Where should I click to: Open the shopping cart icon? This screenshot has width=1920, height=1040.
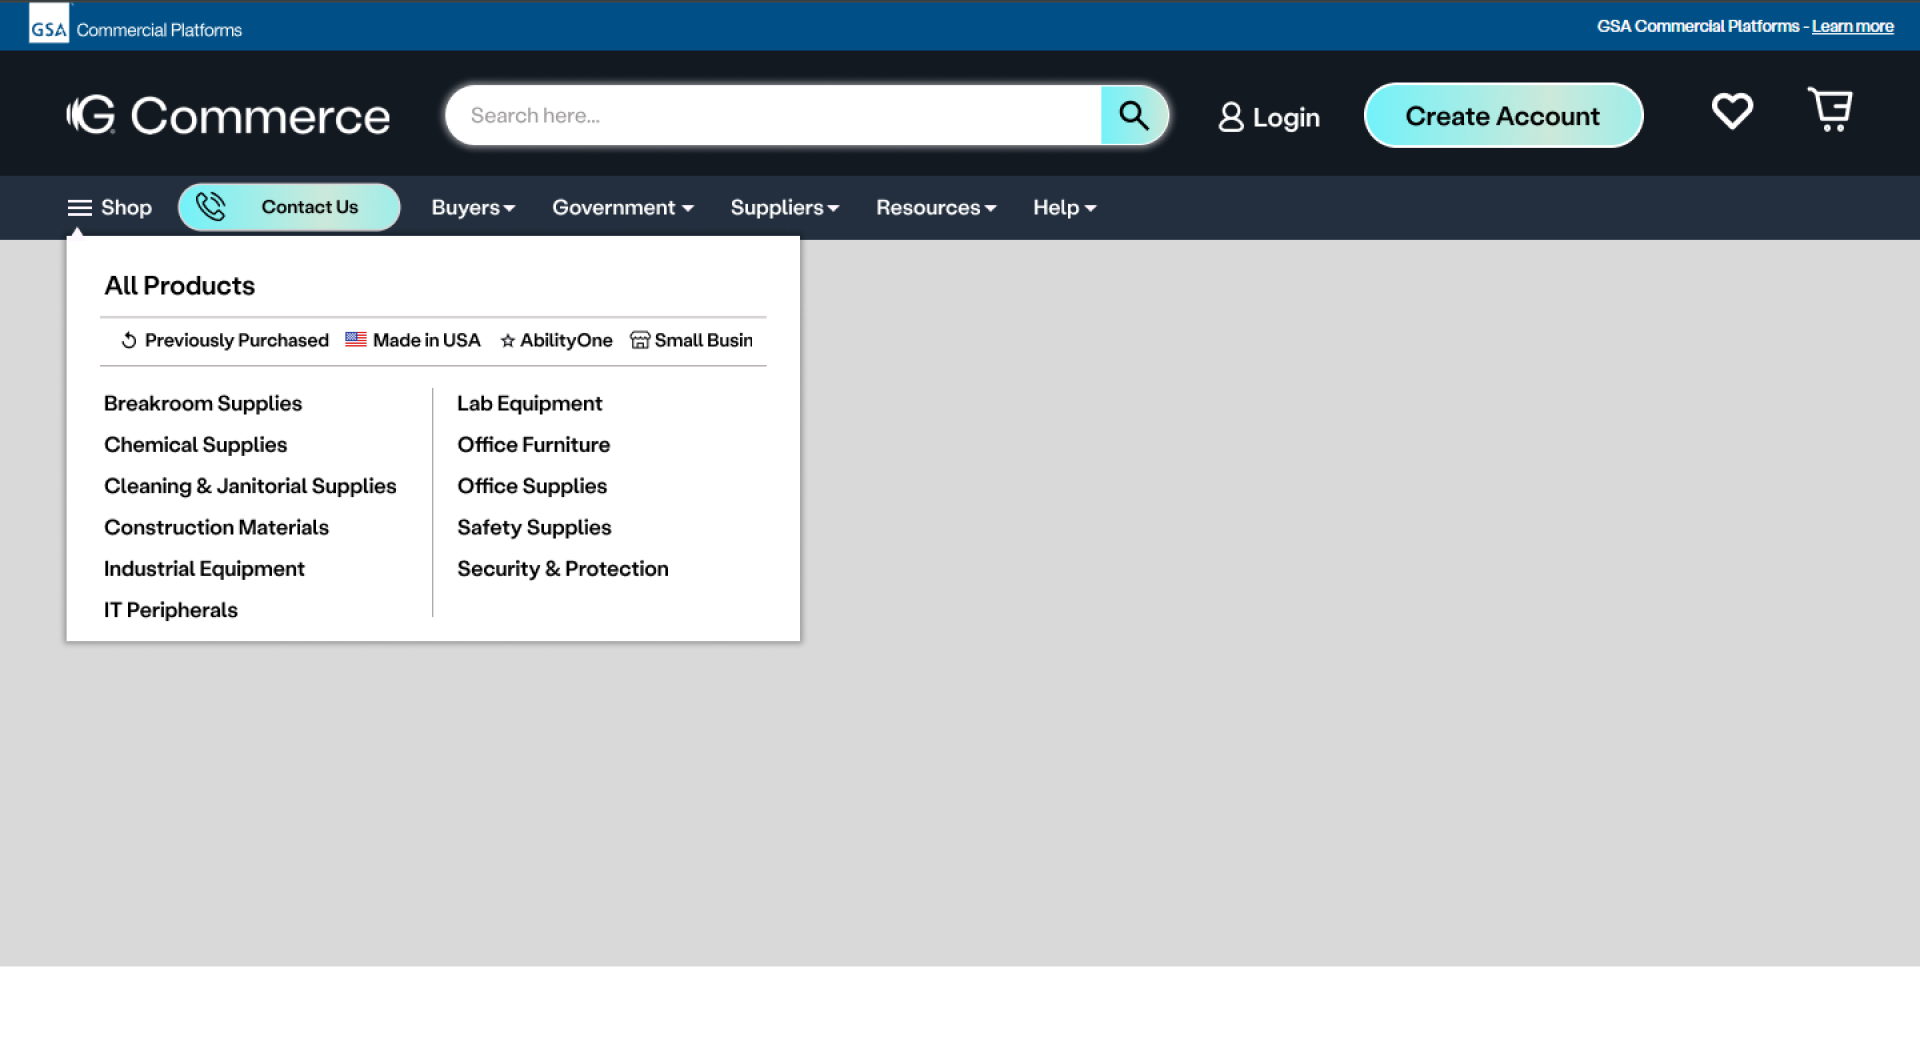click(x=1830, y=110)
